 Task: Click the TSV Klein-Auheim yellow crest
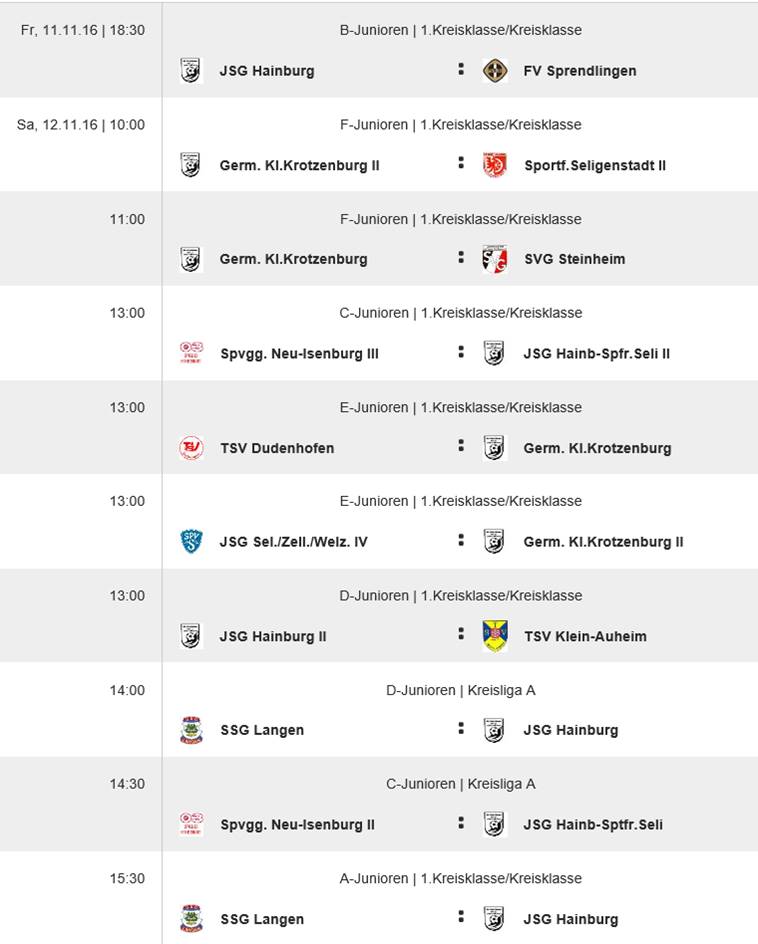coord(494,636)
